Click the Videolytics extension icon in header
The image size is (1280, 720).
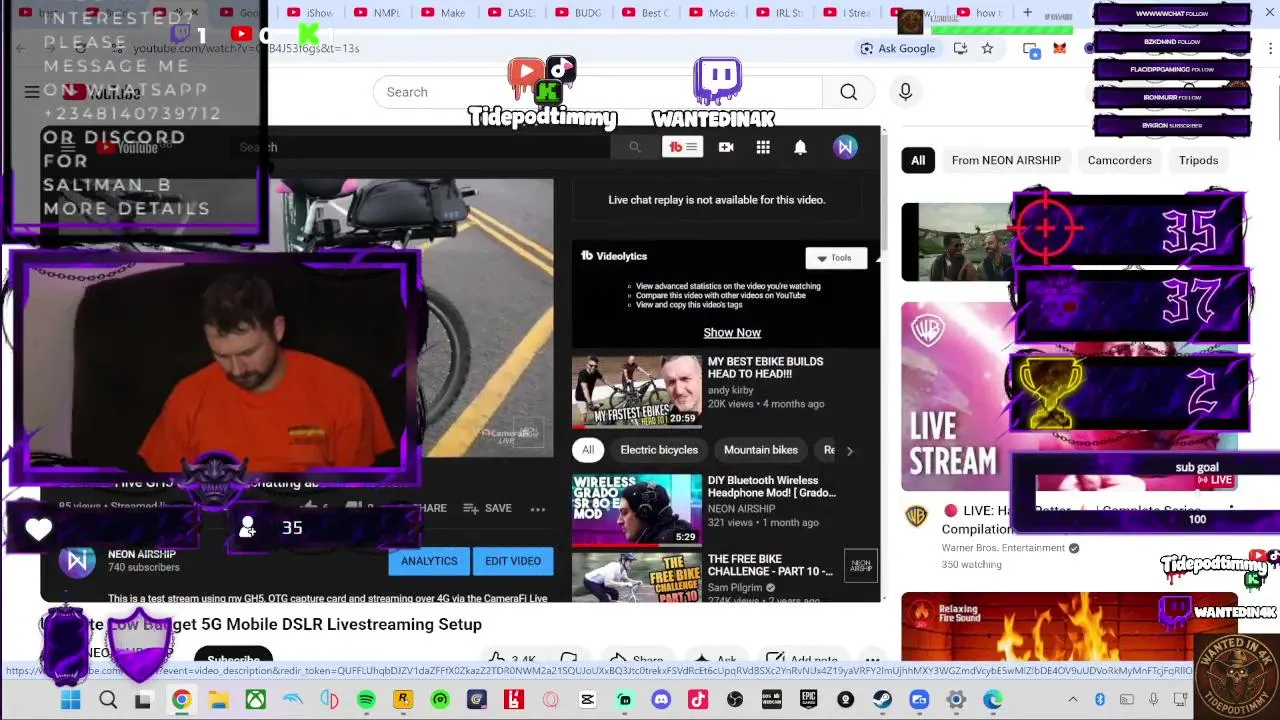click(684, 147)
